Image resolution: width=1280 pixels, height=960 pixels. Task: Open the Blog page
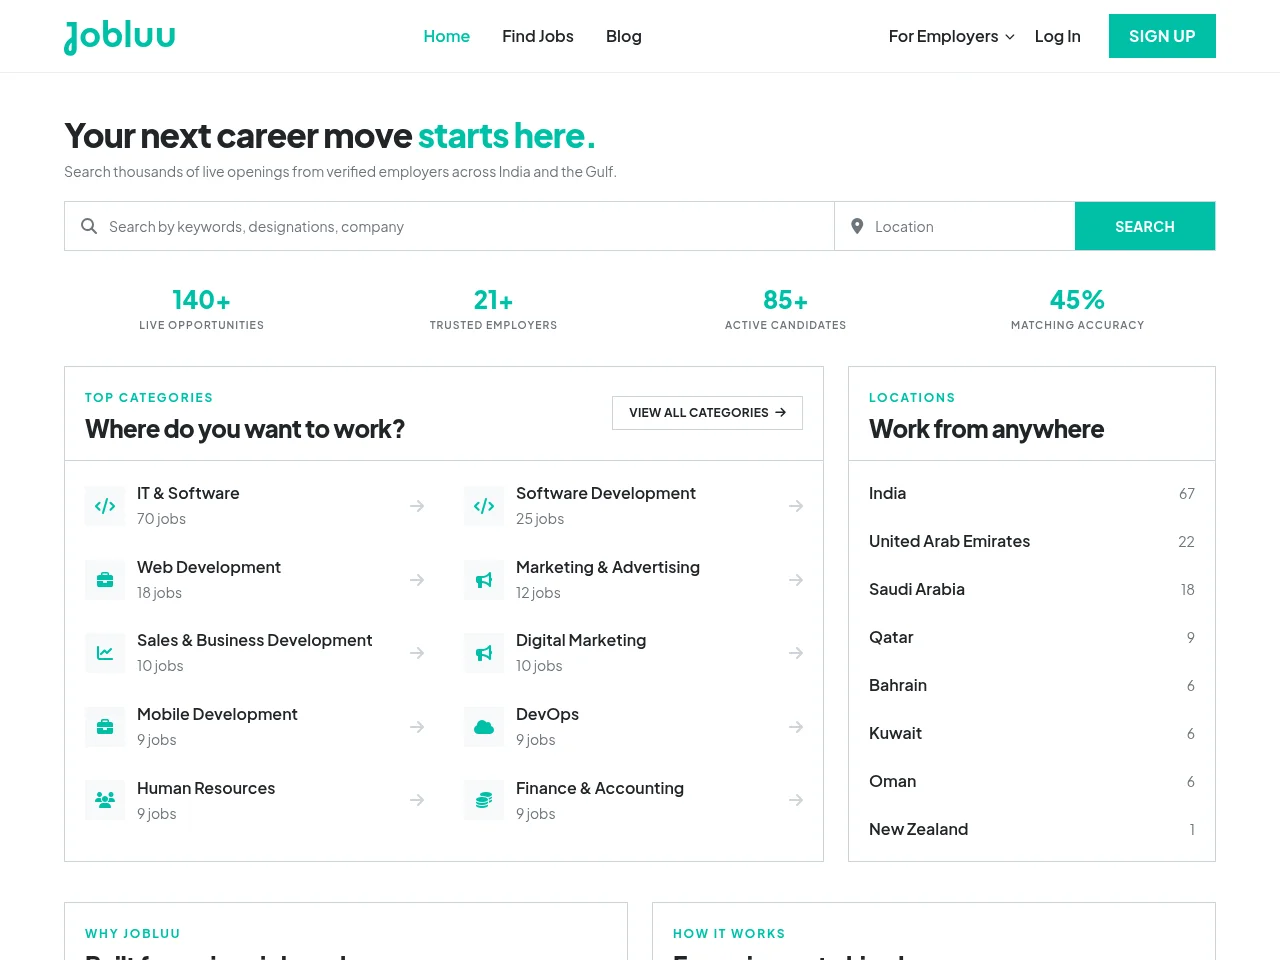point(624,36)
